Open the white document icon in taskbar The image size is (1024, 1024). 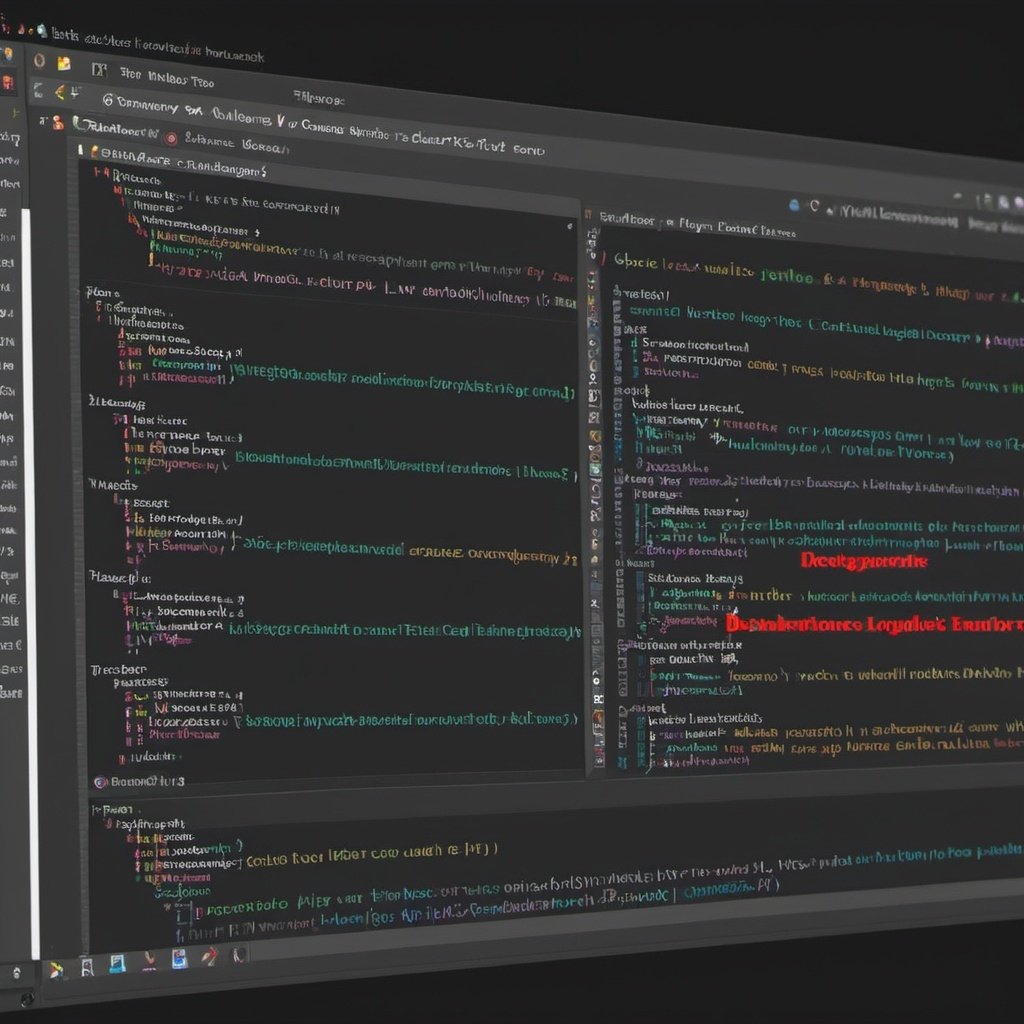tap(87, 967)
